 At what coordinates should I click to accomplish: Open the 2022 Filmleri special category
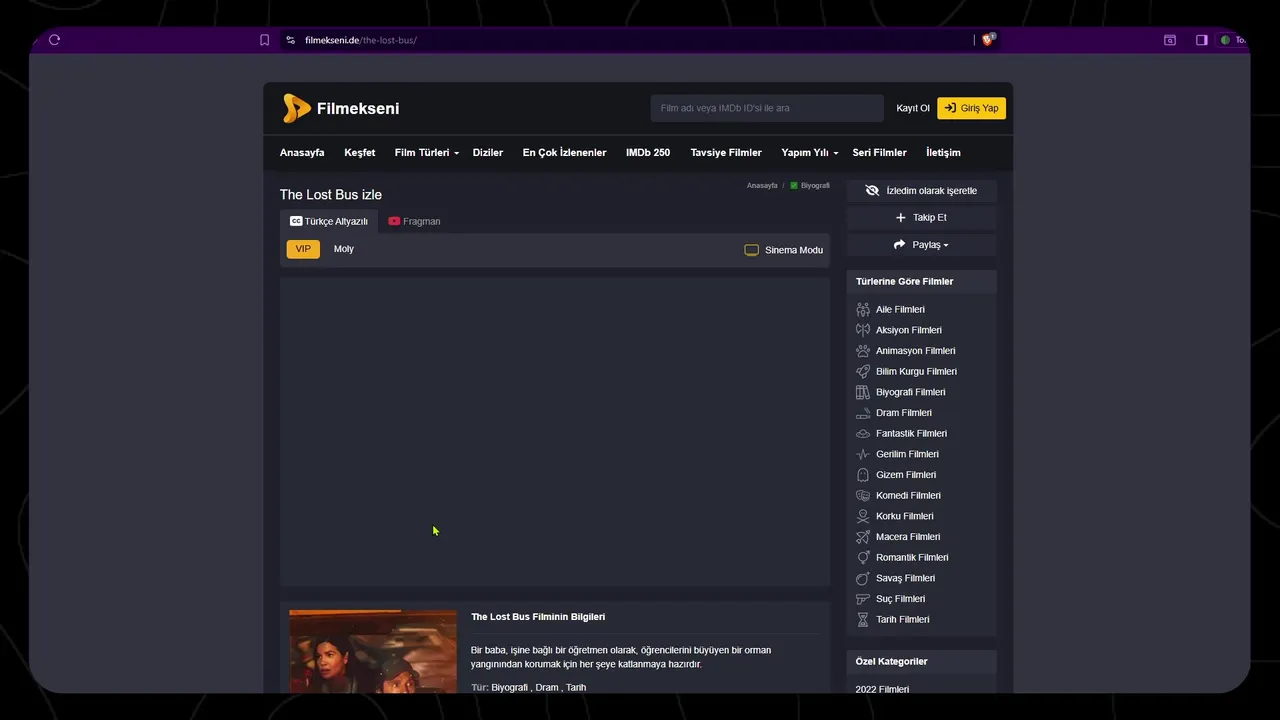[x=882, y=689]
